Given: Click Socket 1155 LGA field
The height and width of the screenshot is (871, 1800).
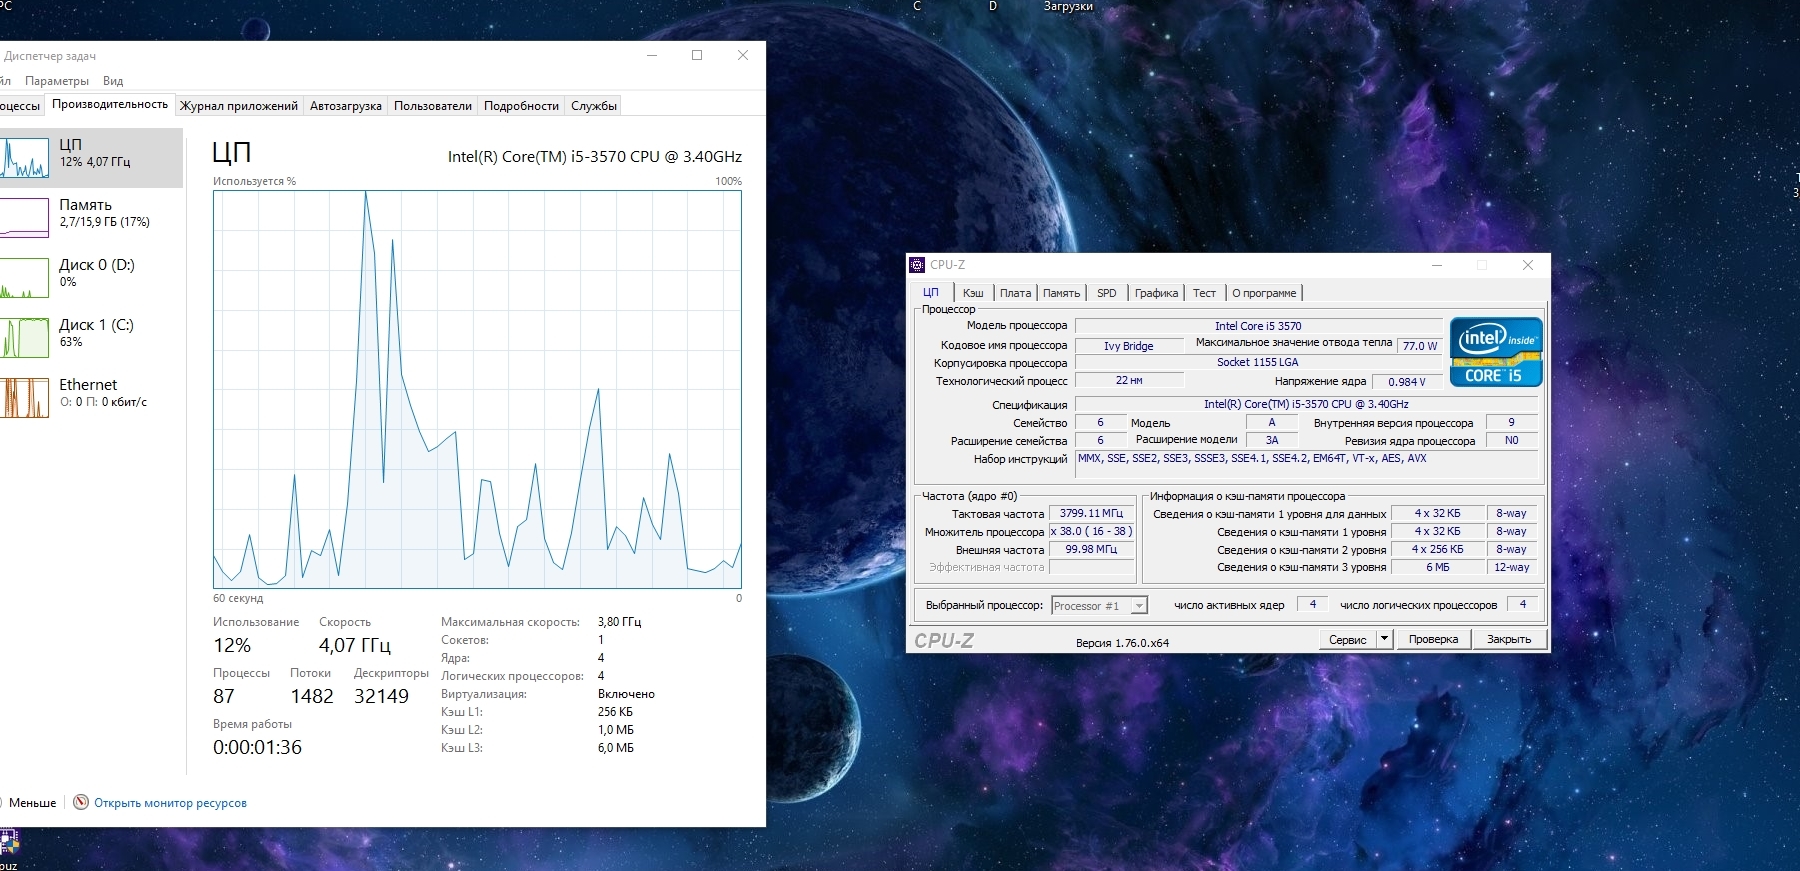Looking at the screenshot, I should click(x=1258, y=362).
